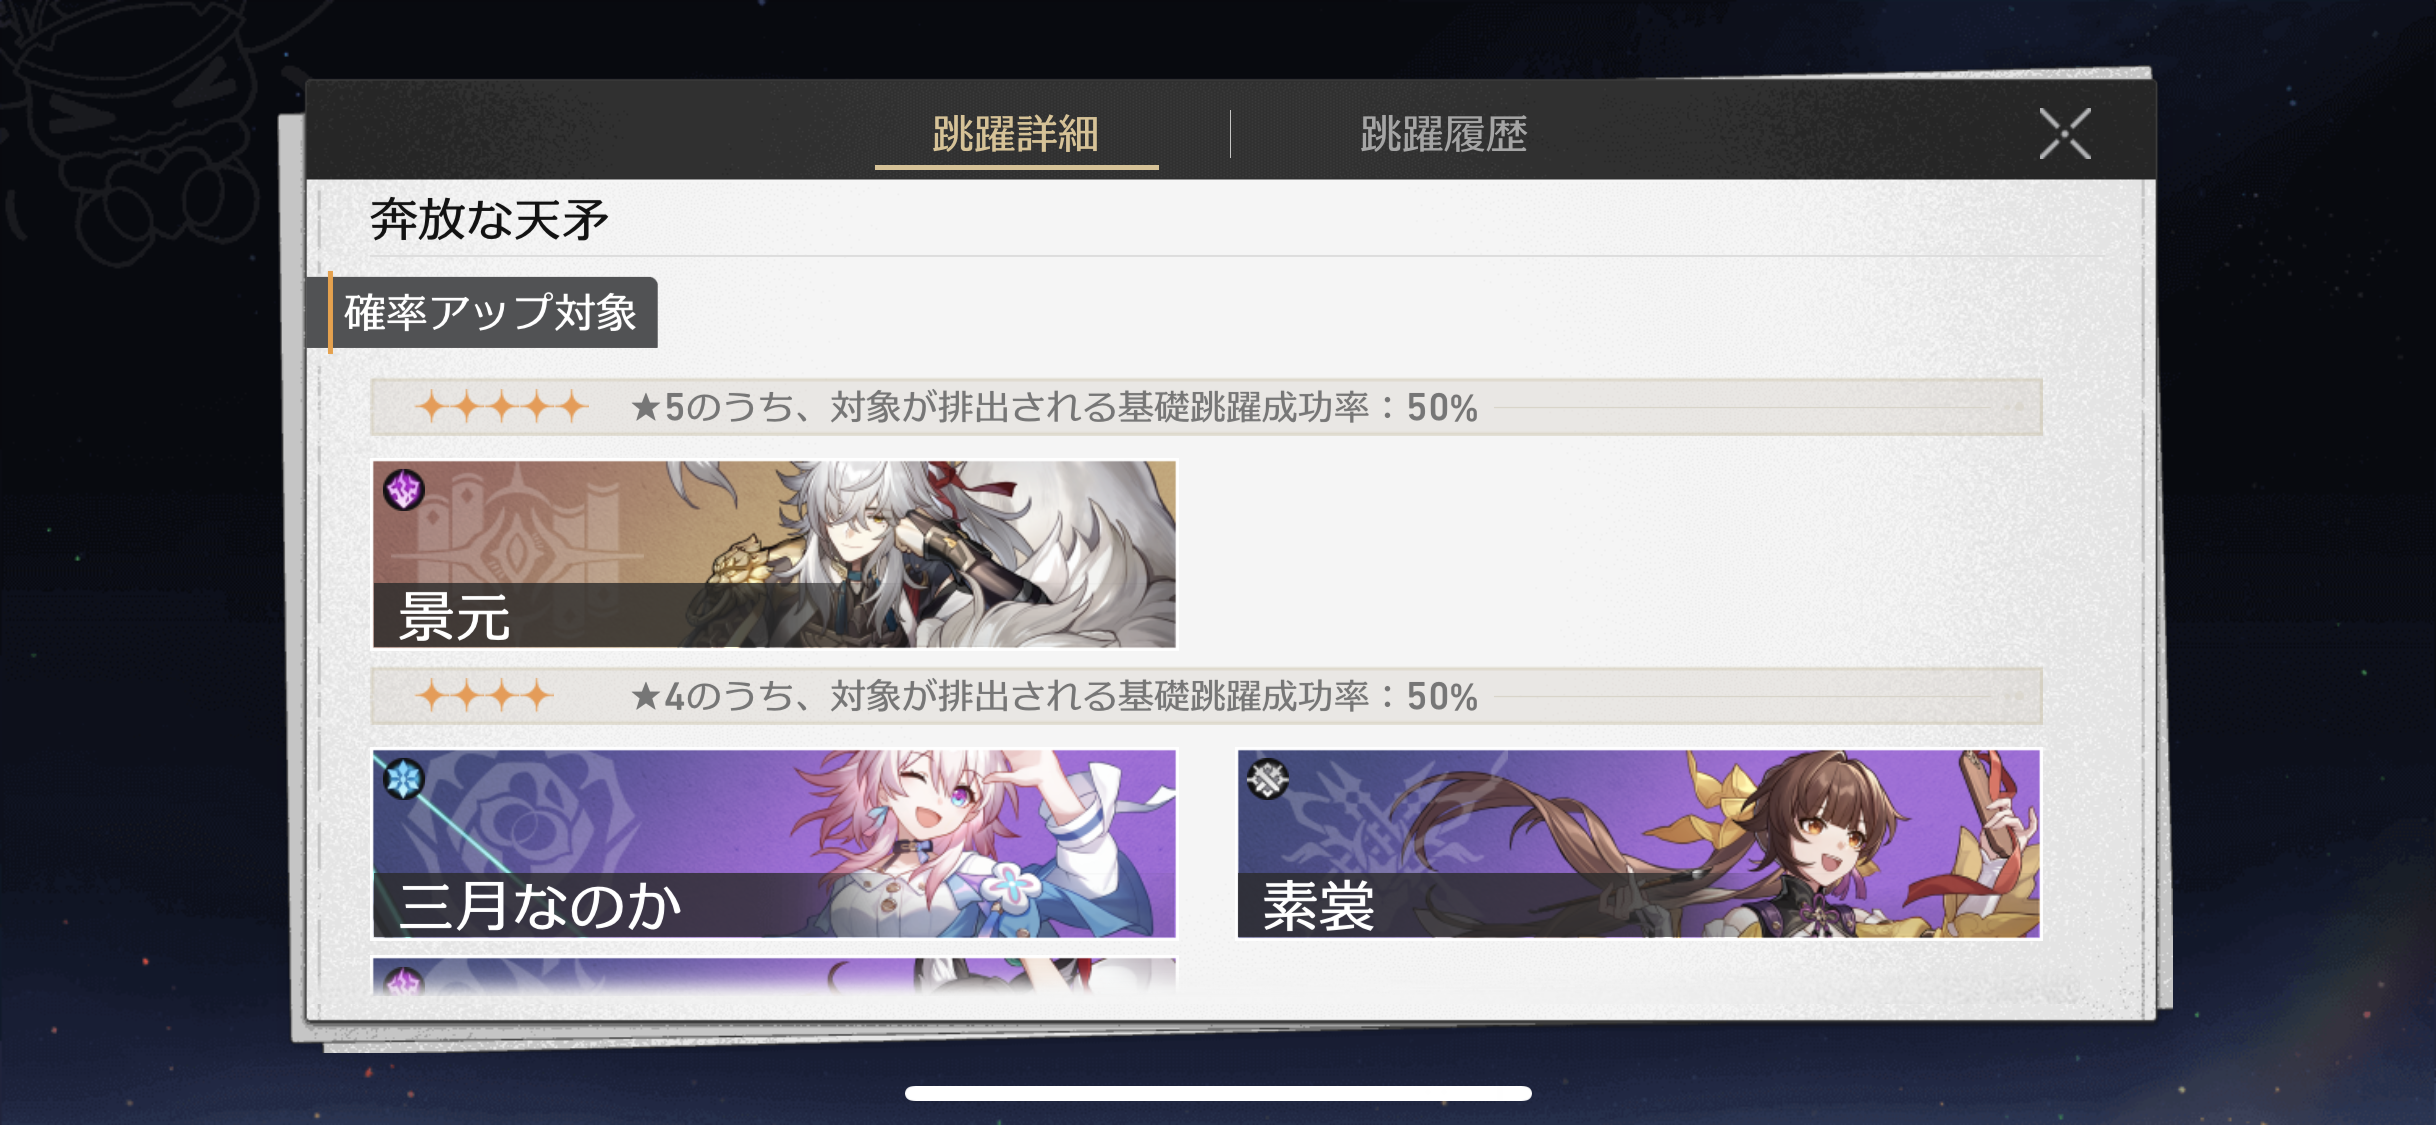Open the 素裳 character card
The height and width of the screenshot is (1125, 2436).
pyautogui.click(x=1639, y=843)
